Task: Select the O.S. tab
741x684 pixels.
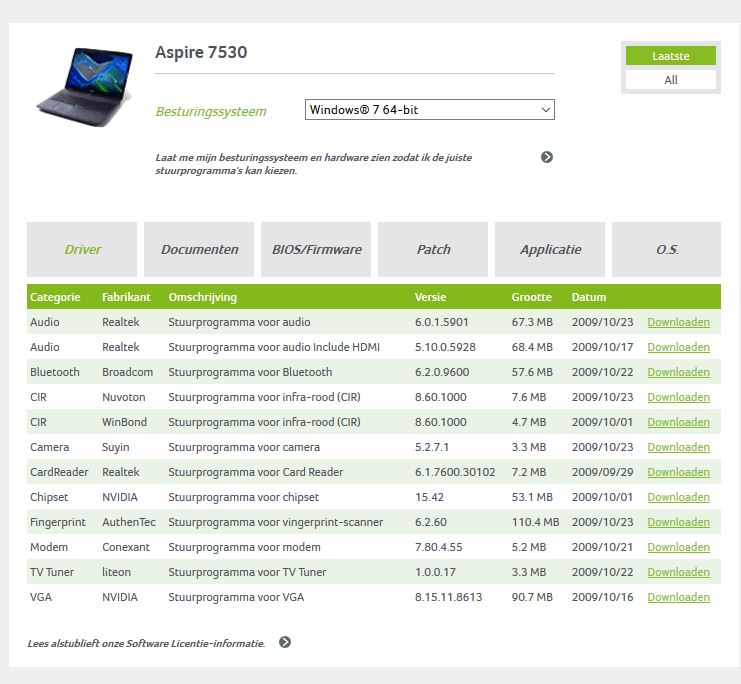Action: [667, 250]
